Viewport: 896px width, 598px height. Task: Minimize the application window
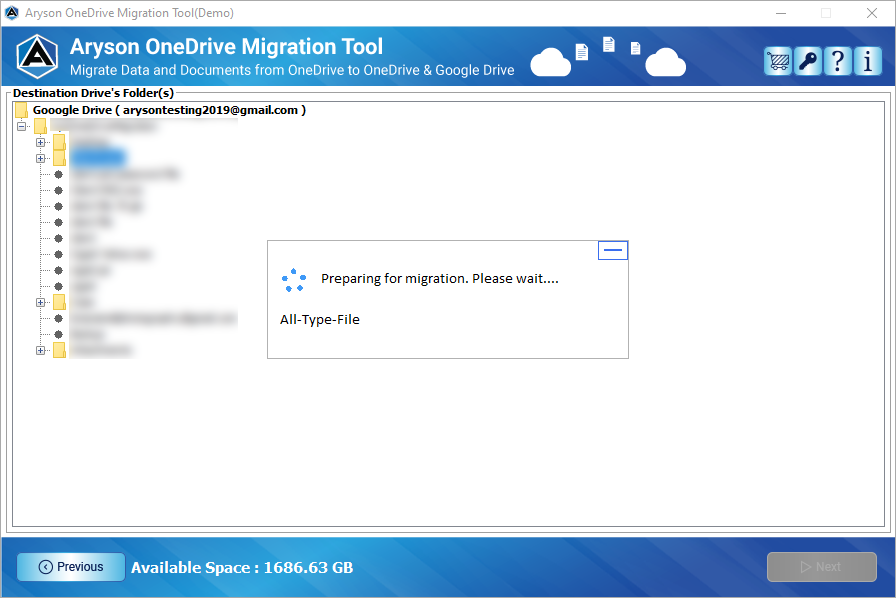781,13
